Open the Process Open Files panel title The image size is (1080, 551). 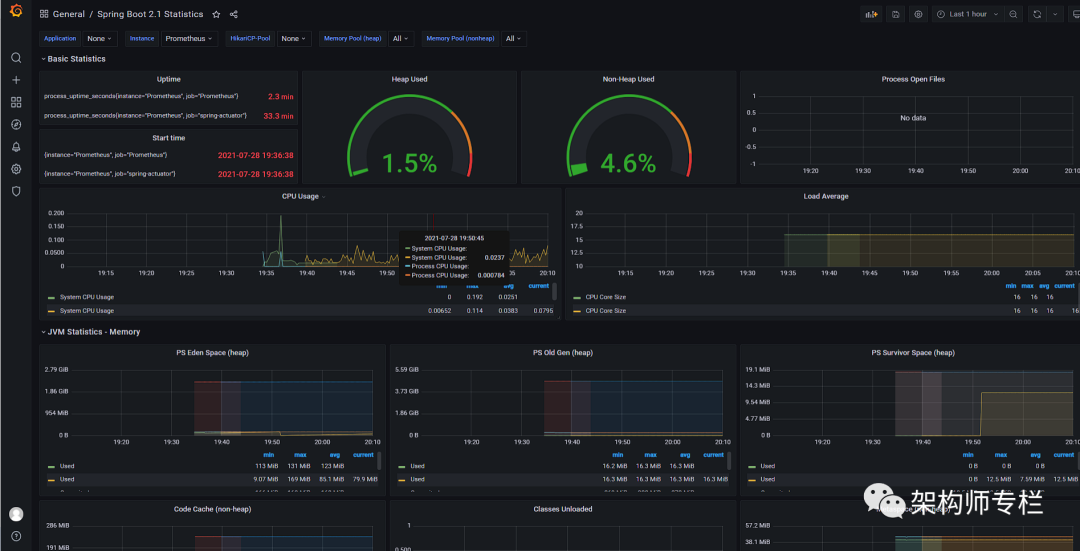coord(913,79)
